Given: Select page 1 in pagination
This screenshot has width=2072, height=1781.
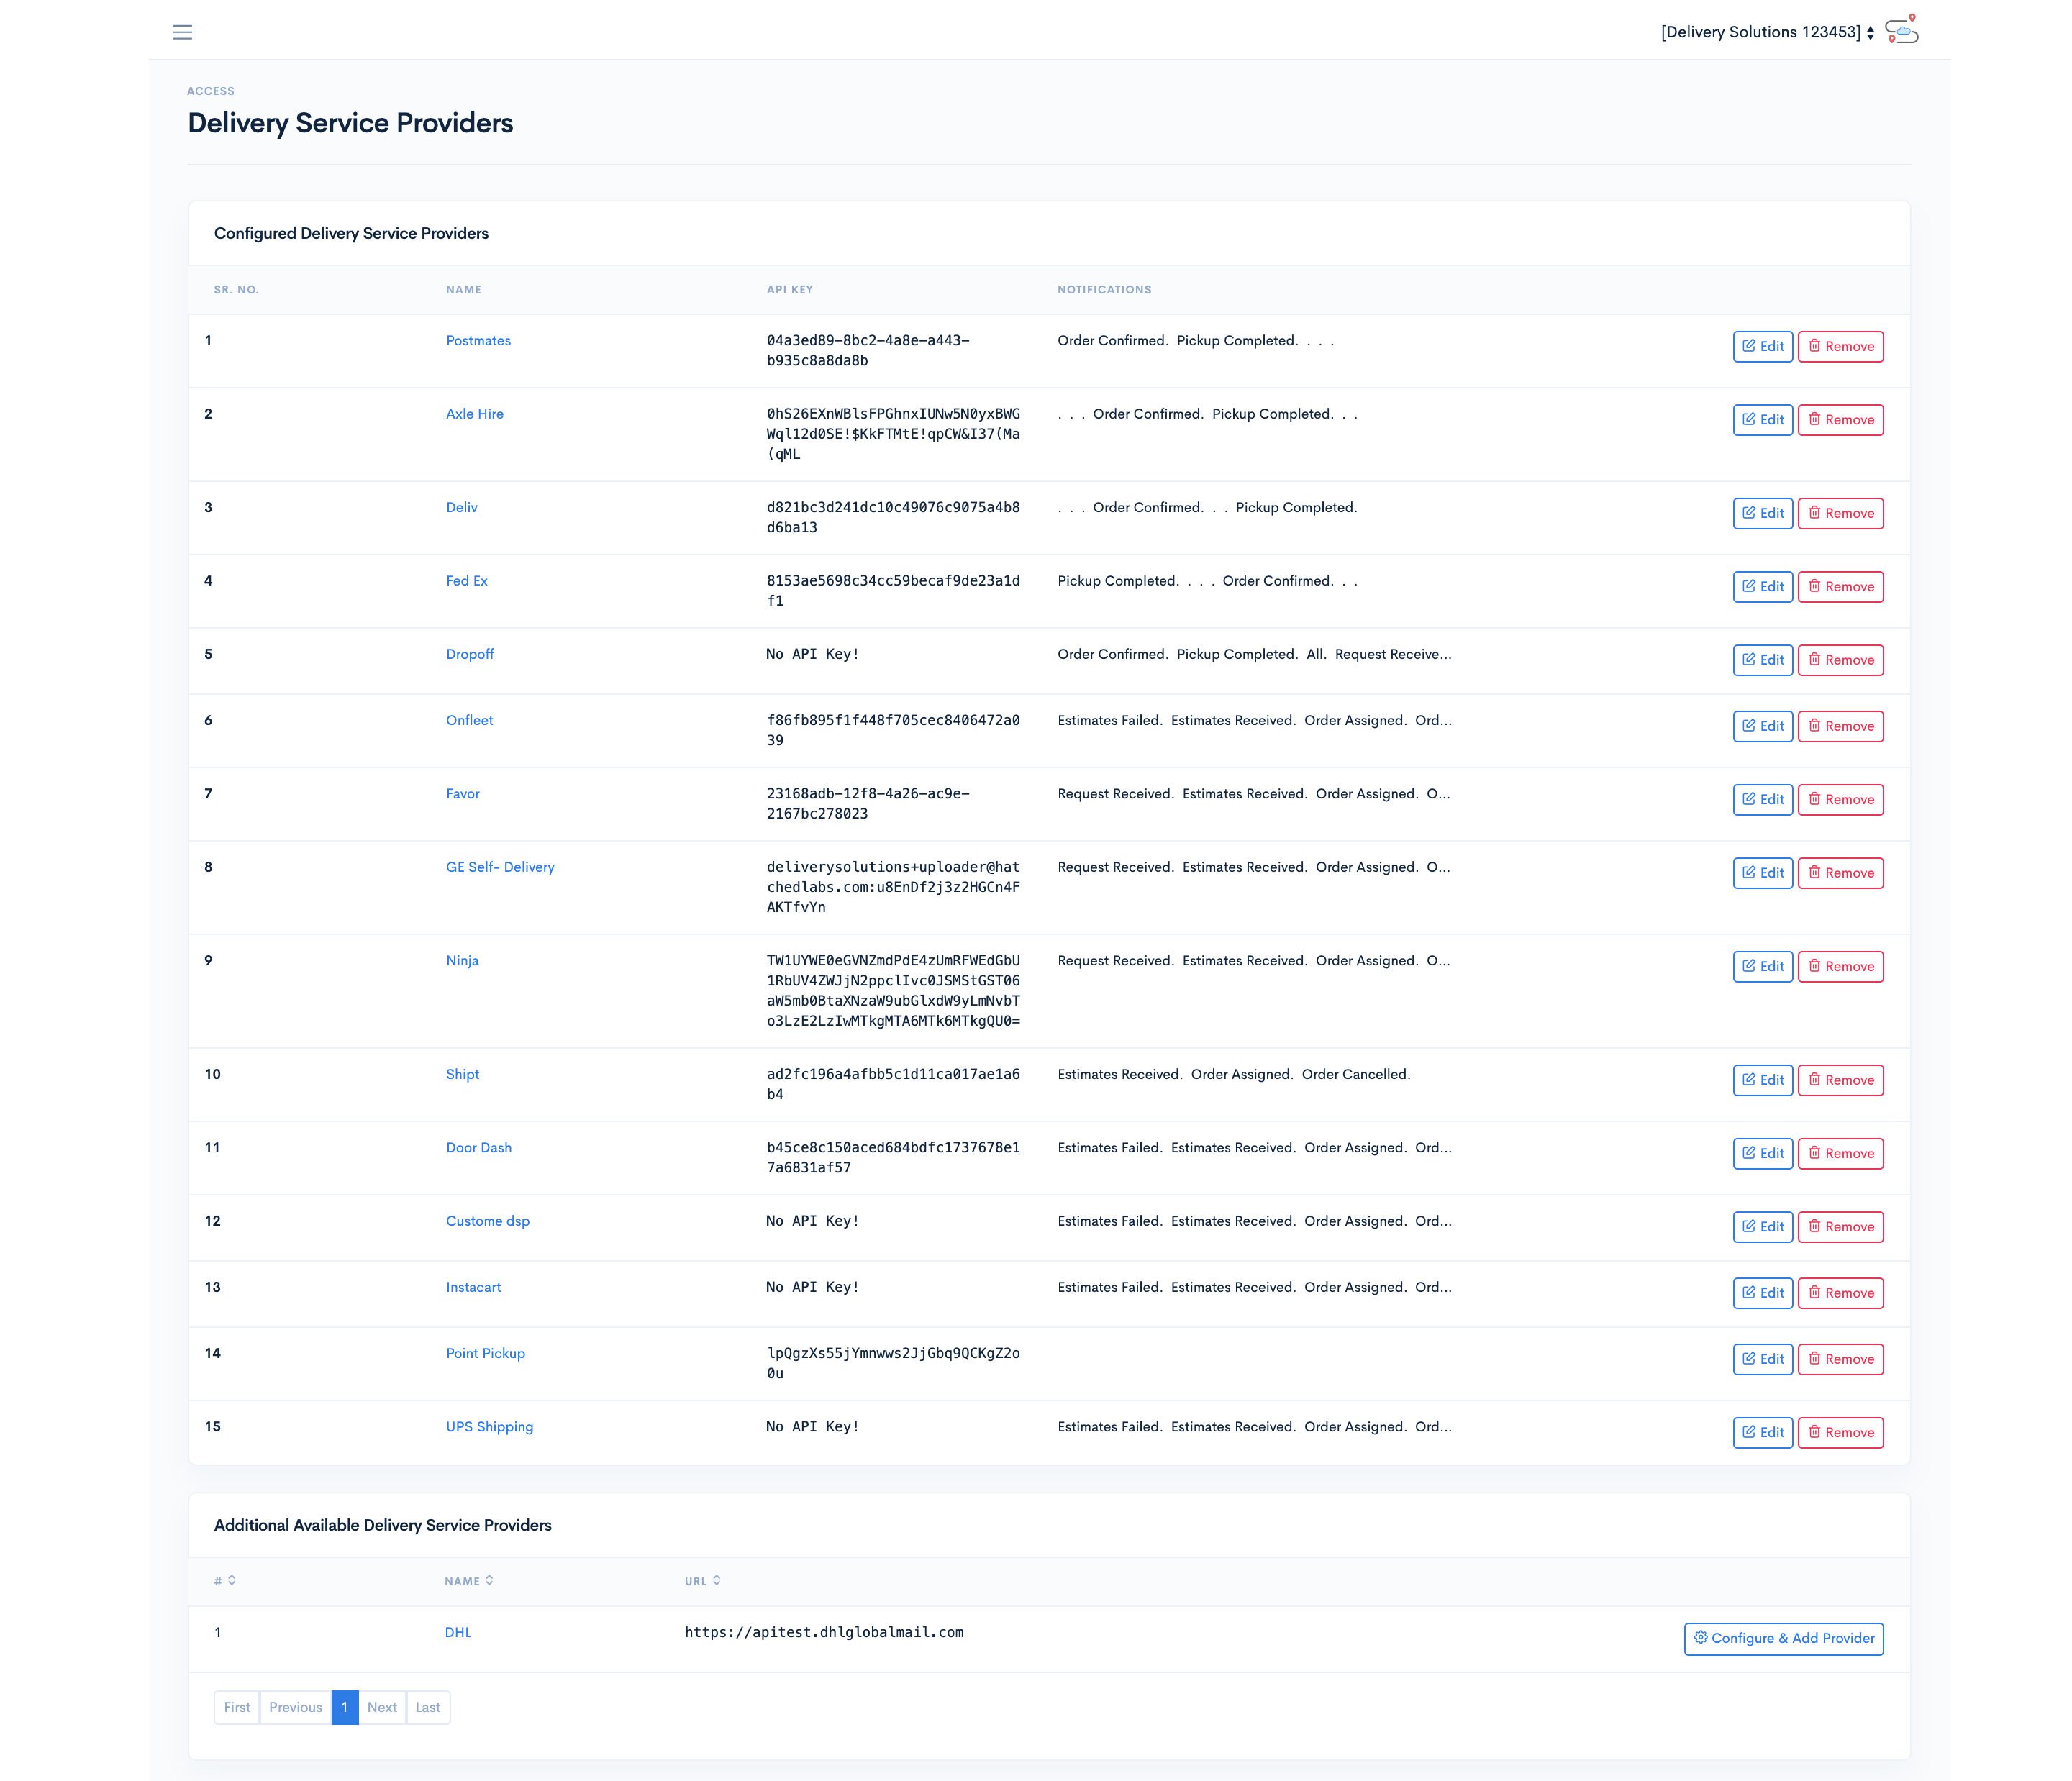Looking at the screenshot, I should point(344,1708).
